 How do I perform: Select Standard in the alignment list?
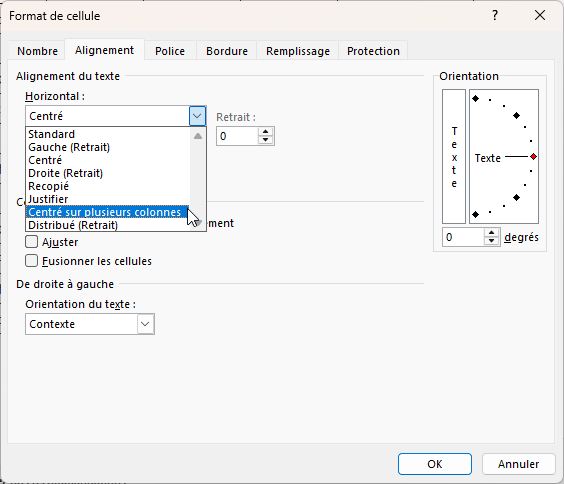tap(107, 134)
